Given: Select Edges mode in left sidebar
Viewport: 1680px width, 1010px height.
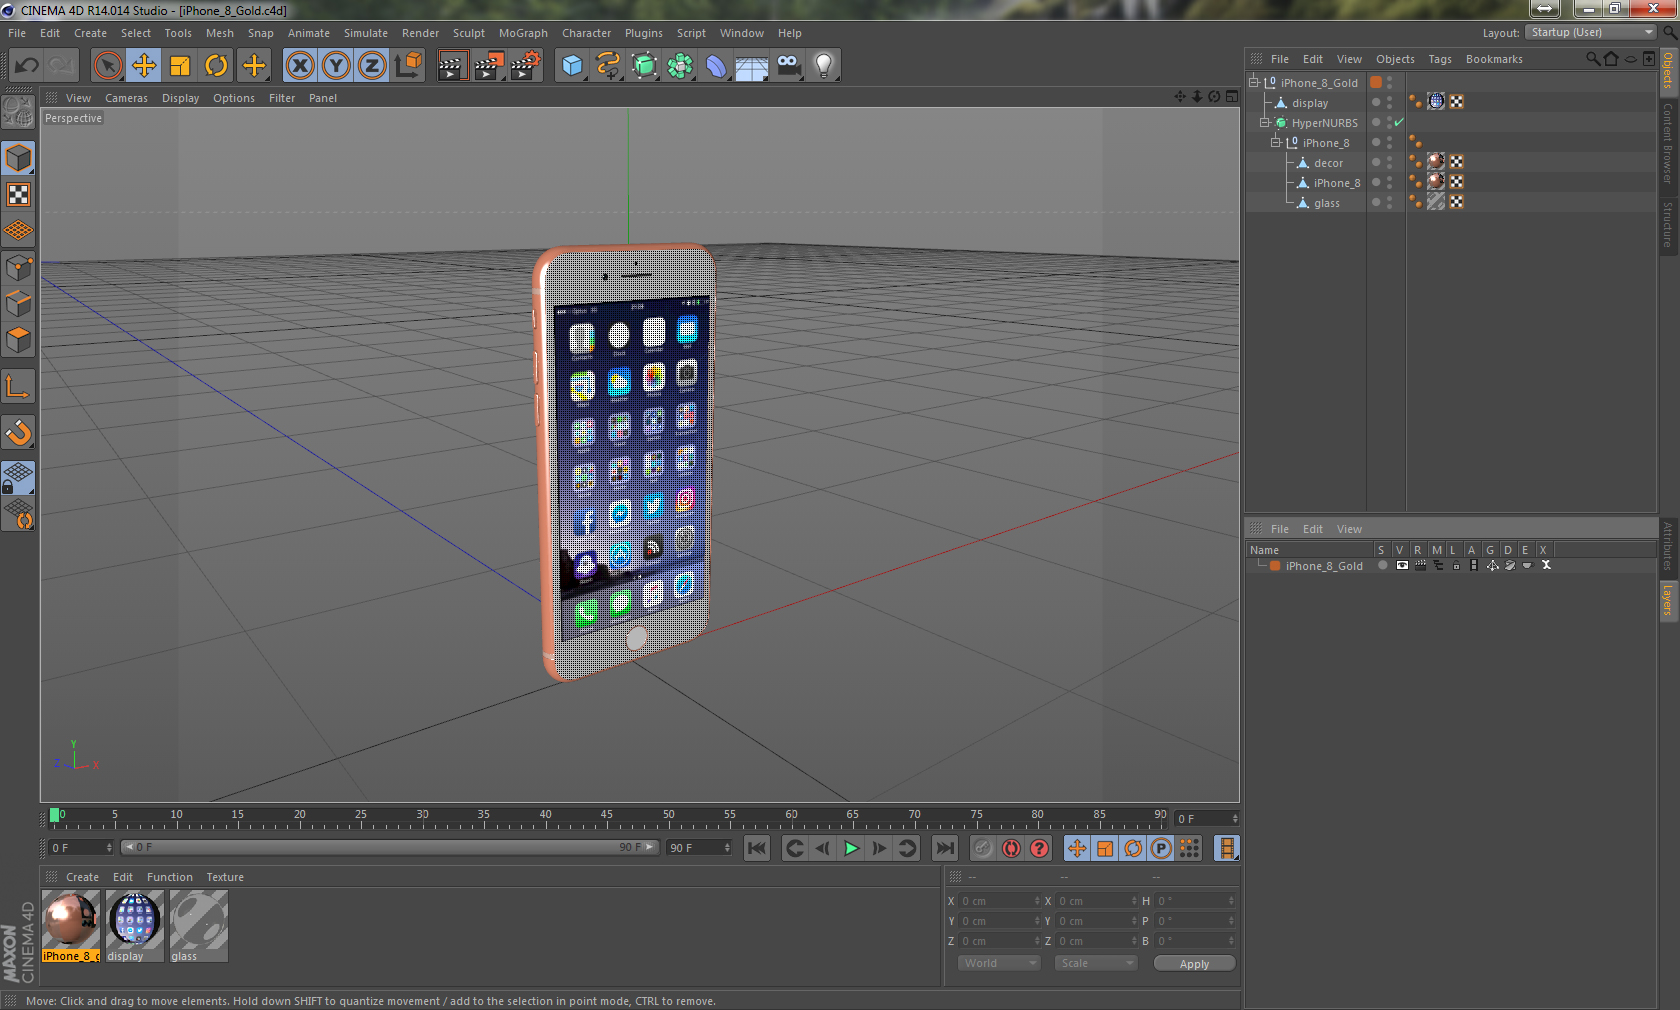Looking at the screenshot, I should [x=18, y=304].
